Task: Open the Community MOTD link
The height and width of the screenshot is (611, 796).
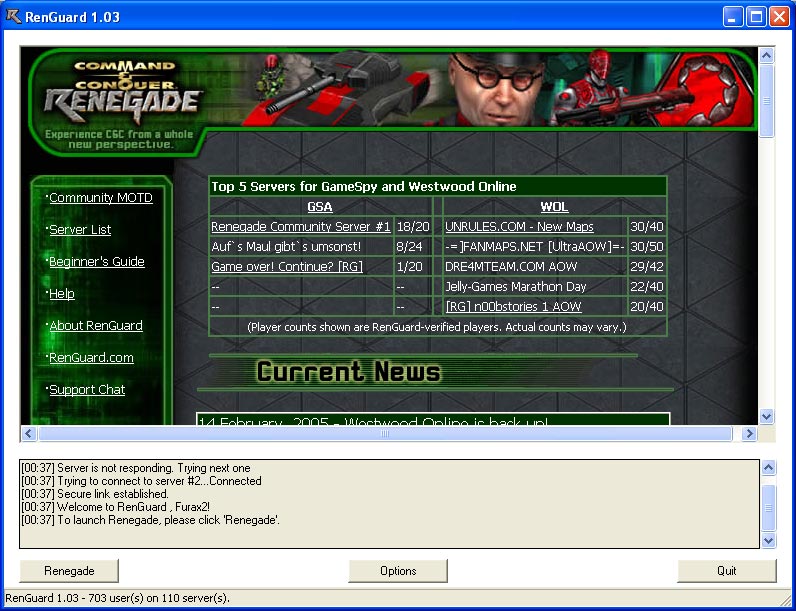Action: pos(101,198)
